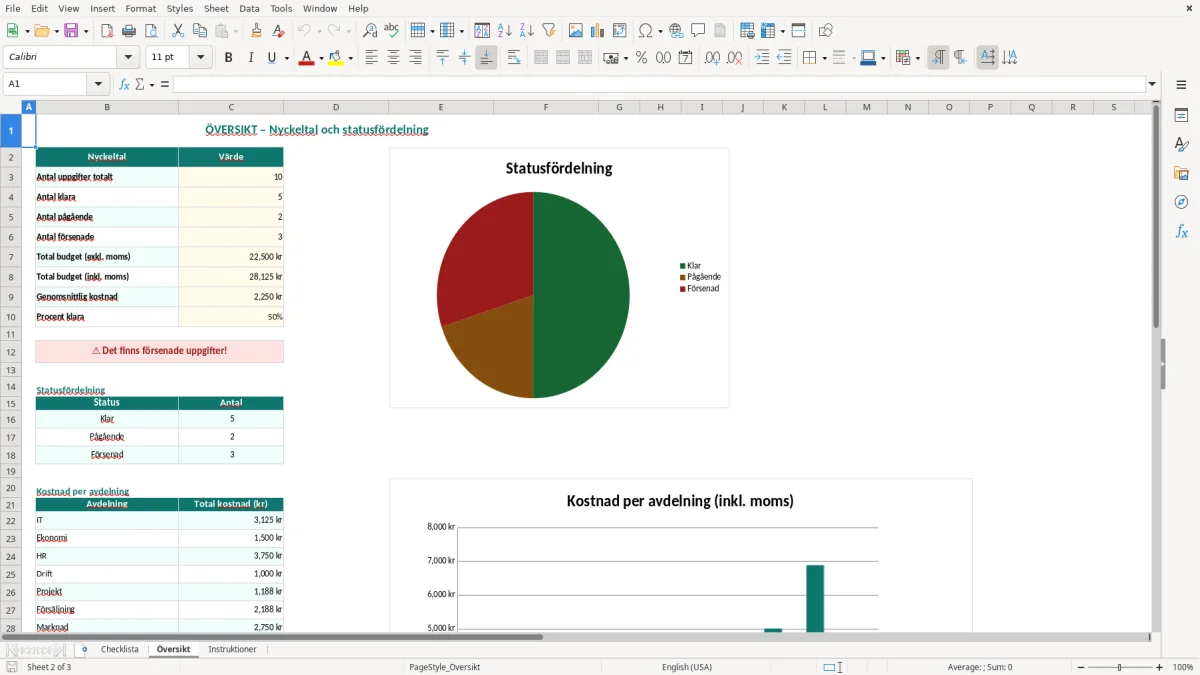
Task: Toggle Center Horizontally alignment
Action: point(393,58)
